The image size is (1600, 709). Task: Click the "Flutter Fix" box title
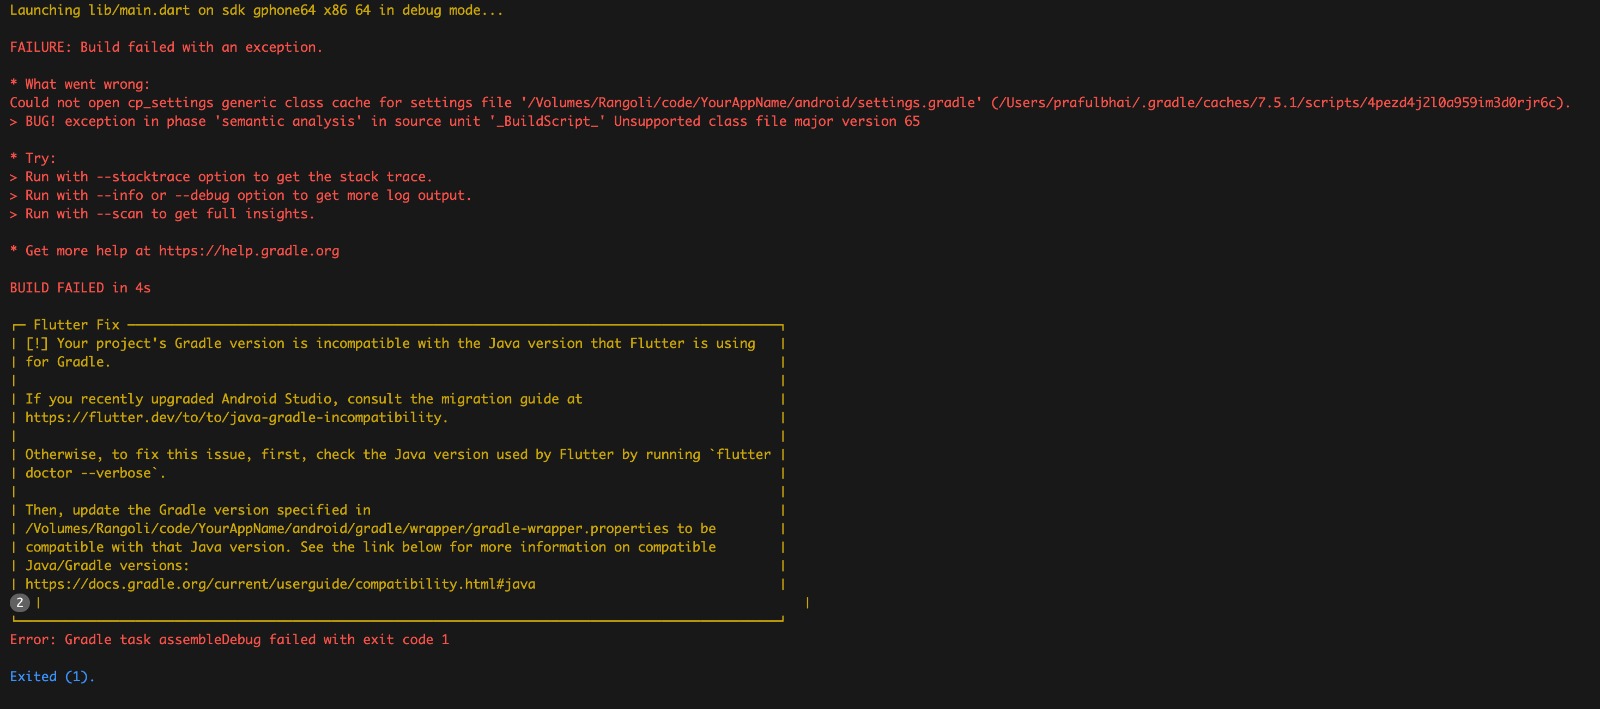tap(76, 325)
